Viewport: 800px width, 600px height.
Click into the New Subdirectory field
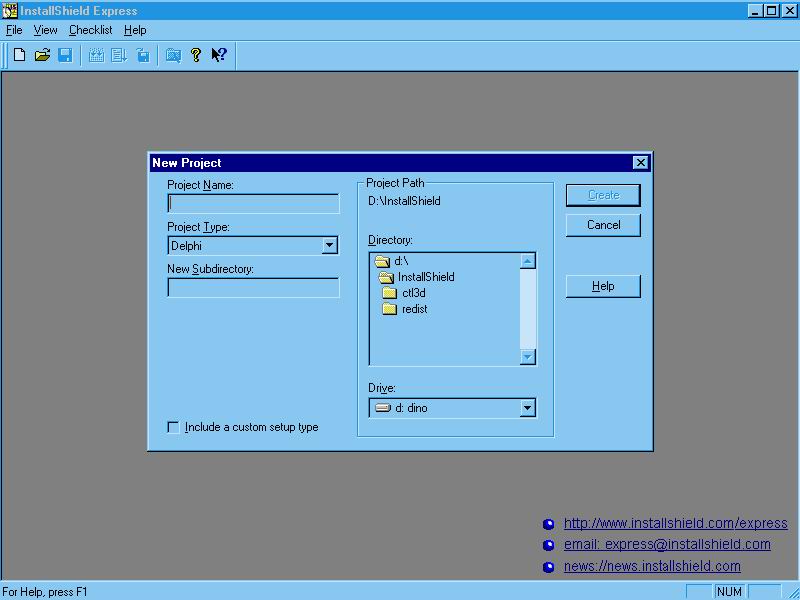click(254, 288)
